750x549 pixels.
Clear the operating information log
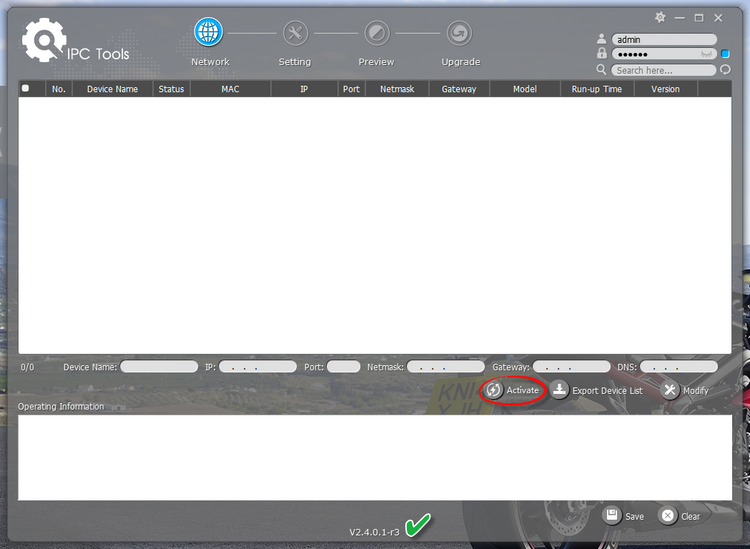click(680, 516)
